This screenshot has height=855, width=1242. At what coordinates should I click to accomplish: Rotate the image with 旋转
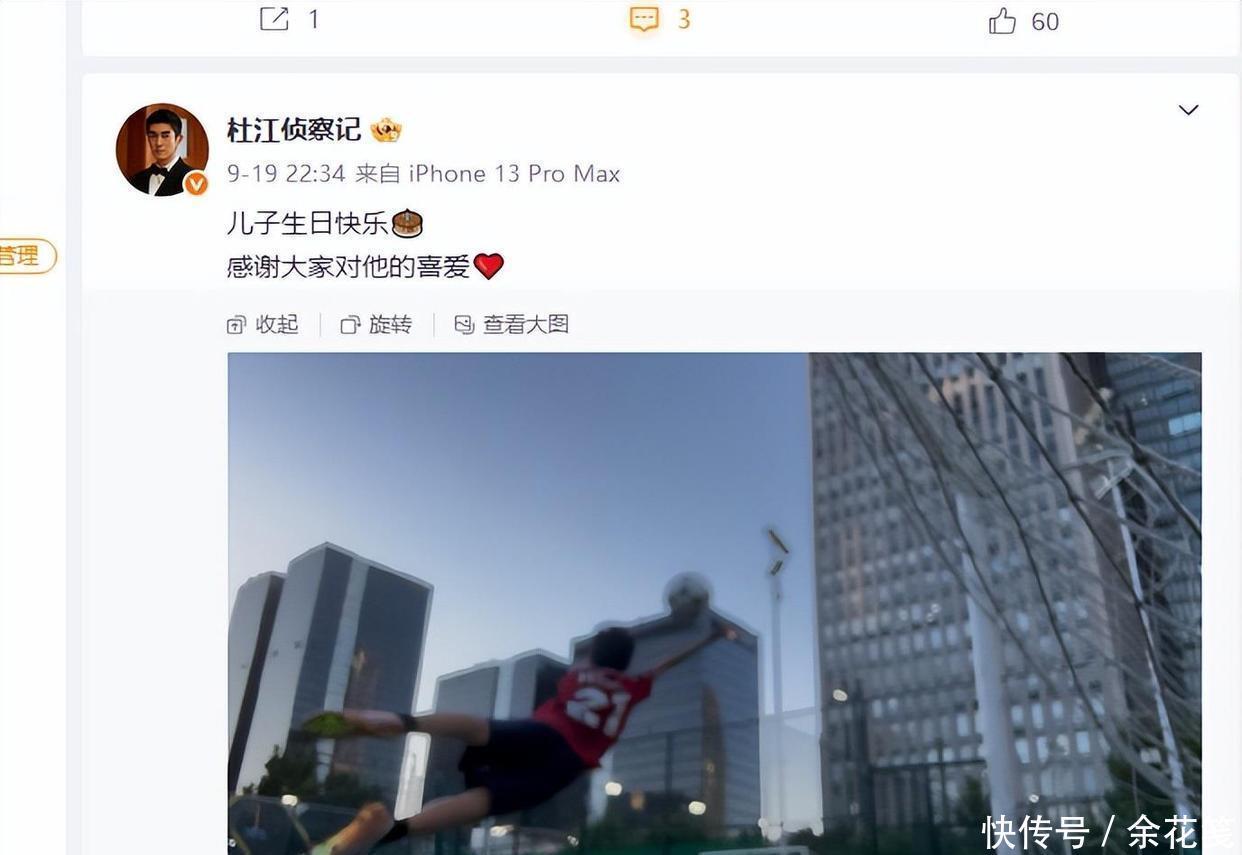[x=390, y=324]
